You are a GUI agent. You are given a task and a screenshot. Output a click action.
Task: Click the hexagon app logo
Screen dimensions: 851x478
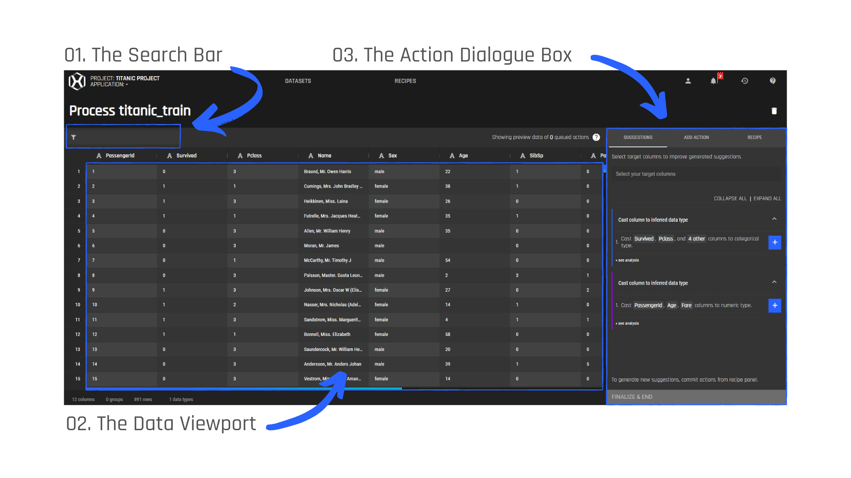click(x=77, y=81)
